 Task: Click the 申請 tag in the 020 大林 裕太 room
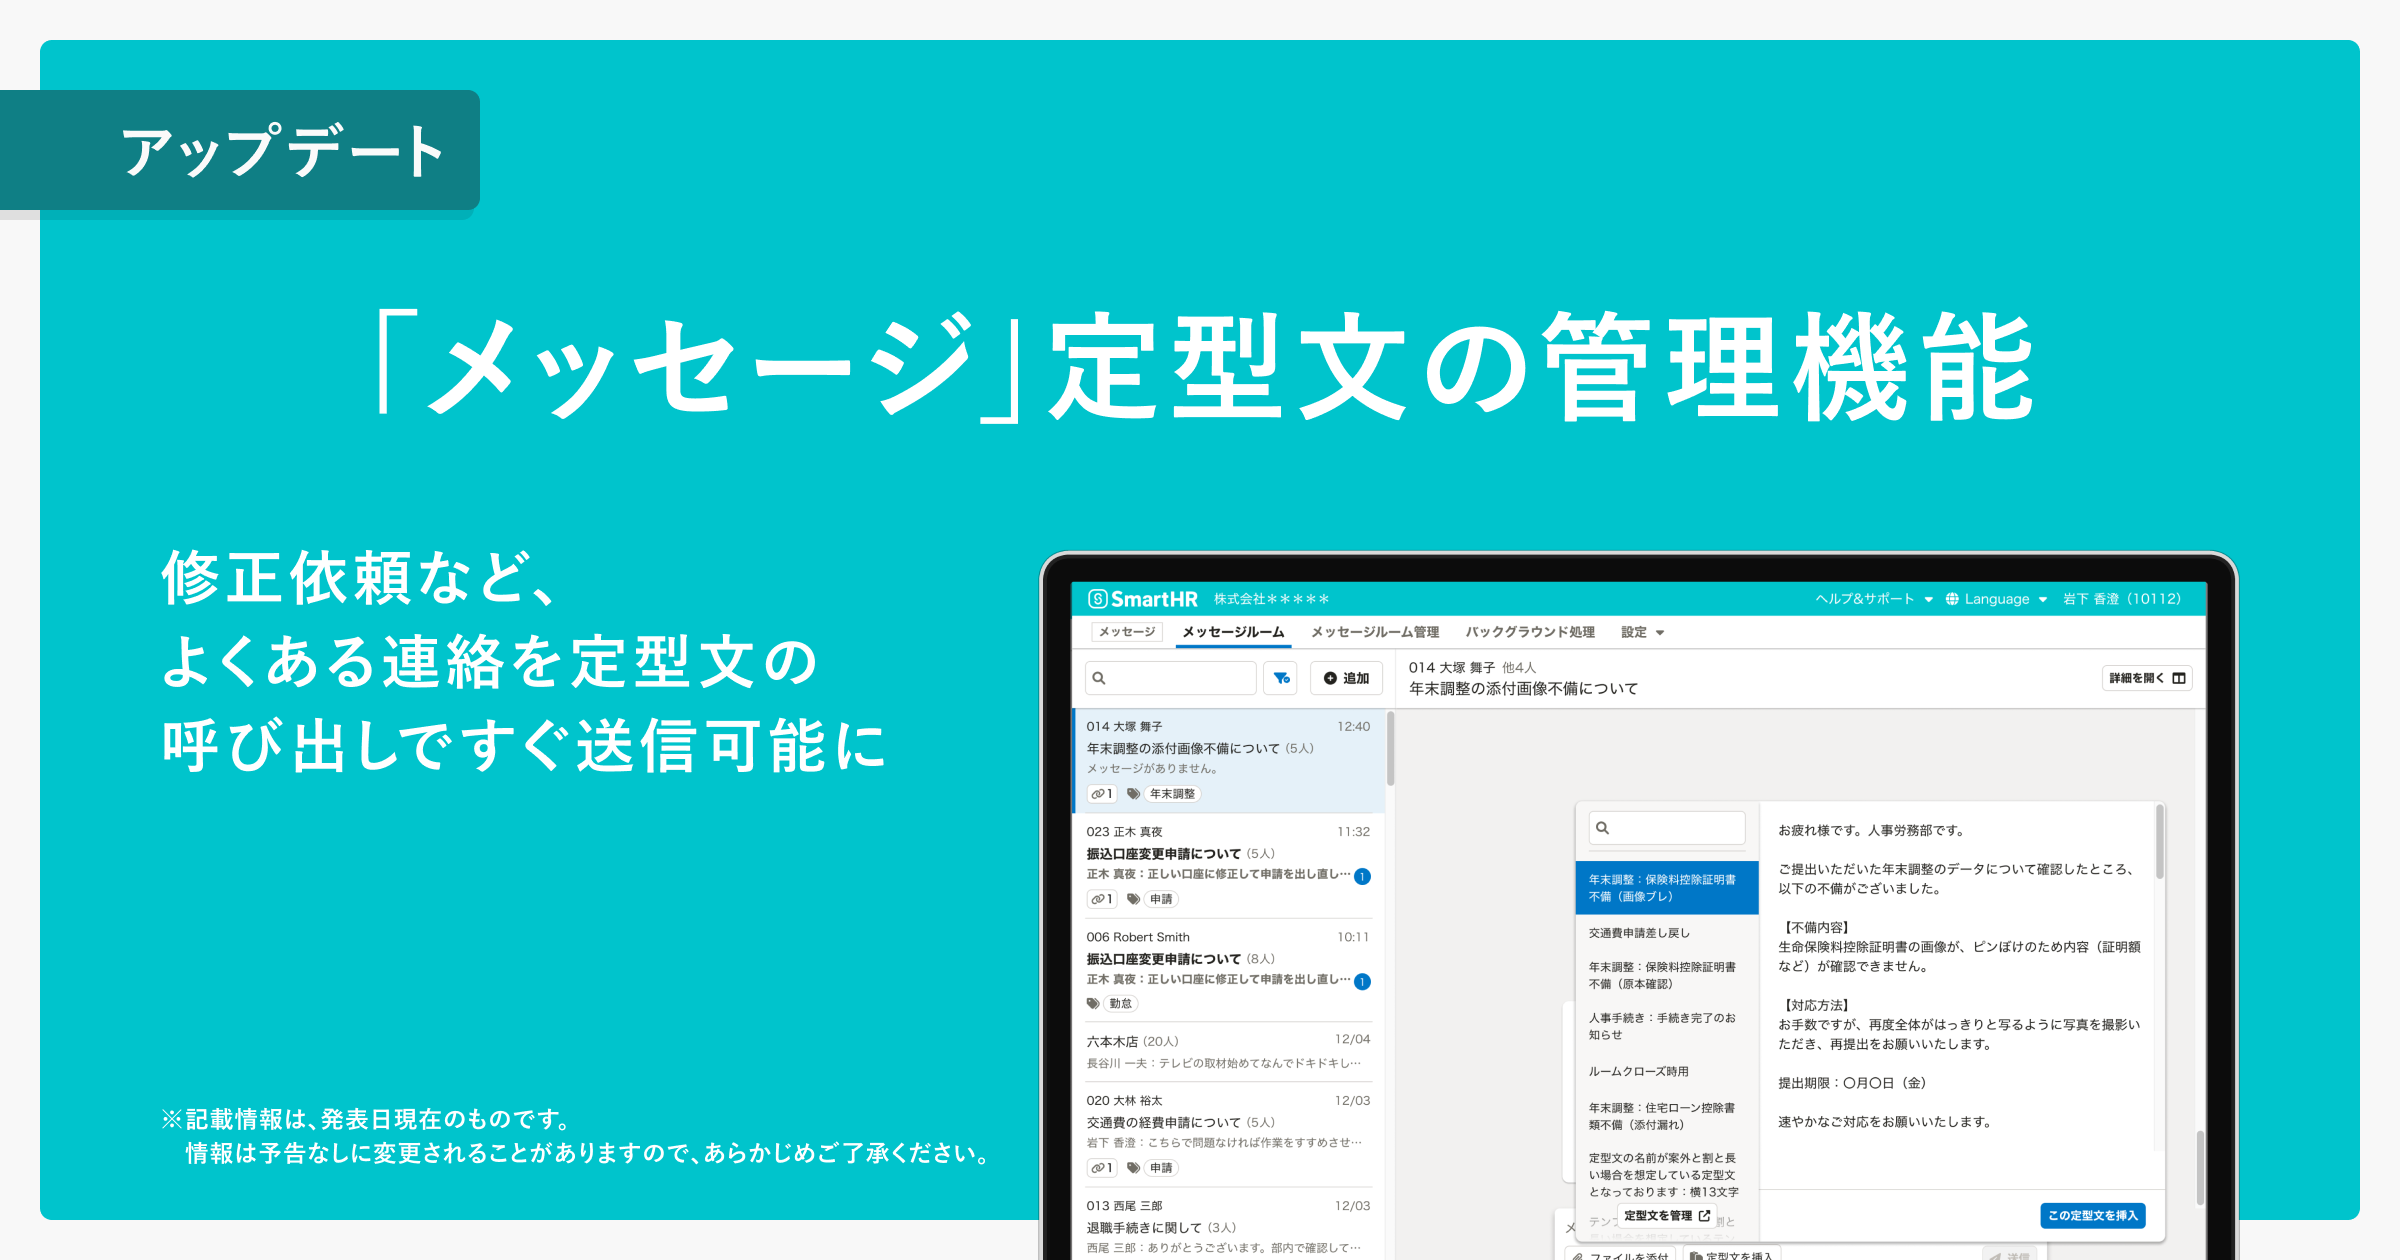[x=1161, y=1168]
